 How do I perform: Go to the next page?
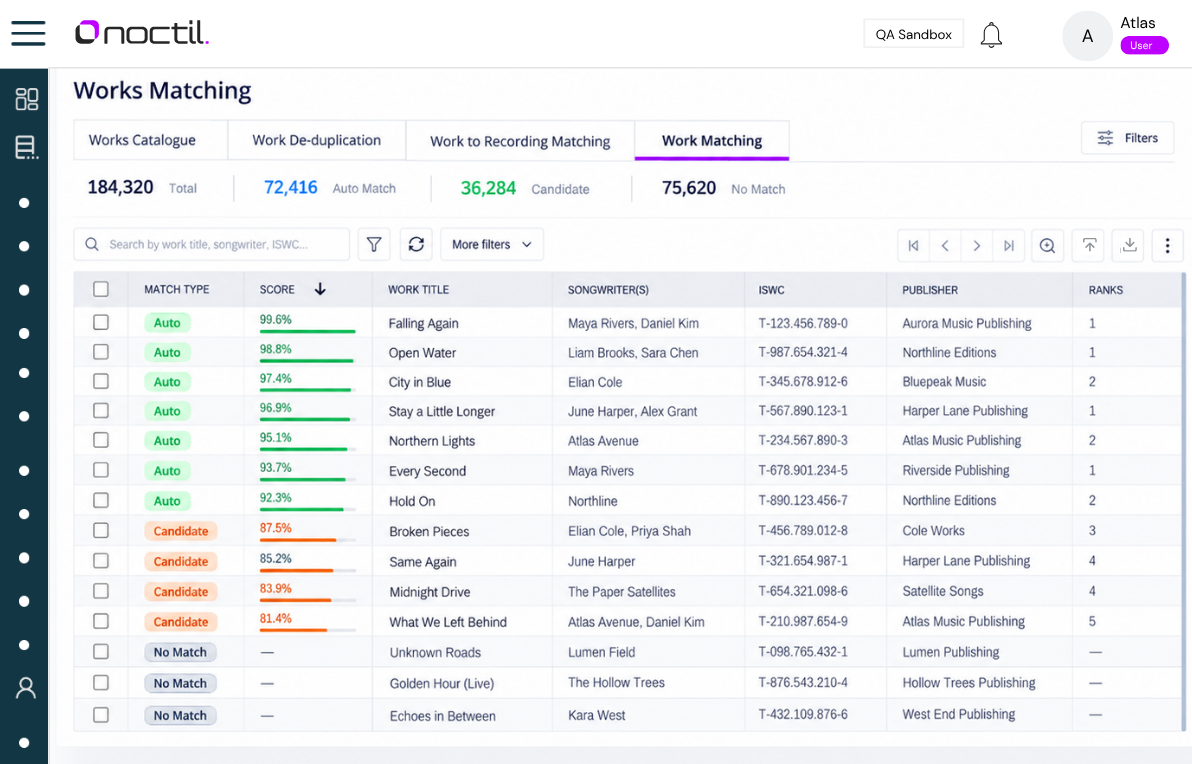(977, 246)
